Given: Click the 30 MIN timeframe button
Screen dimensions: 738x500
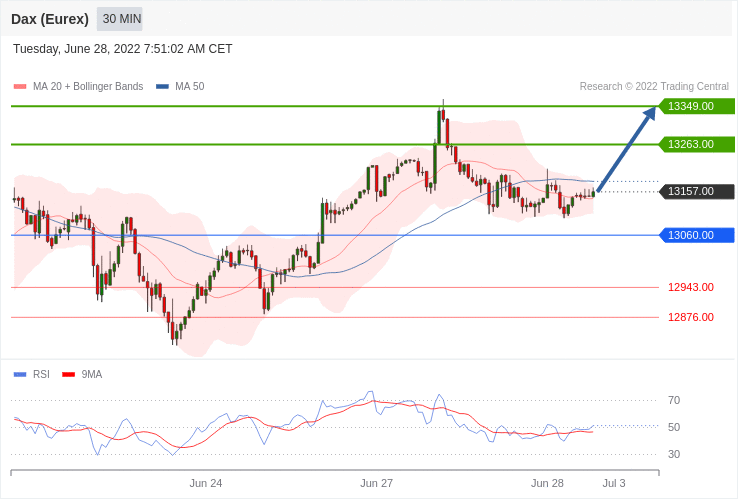Looking at the screenshot, I should tap(121, 19).
